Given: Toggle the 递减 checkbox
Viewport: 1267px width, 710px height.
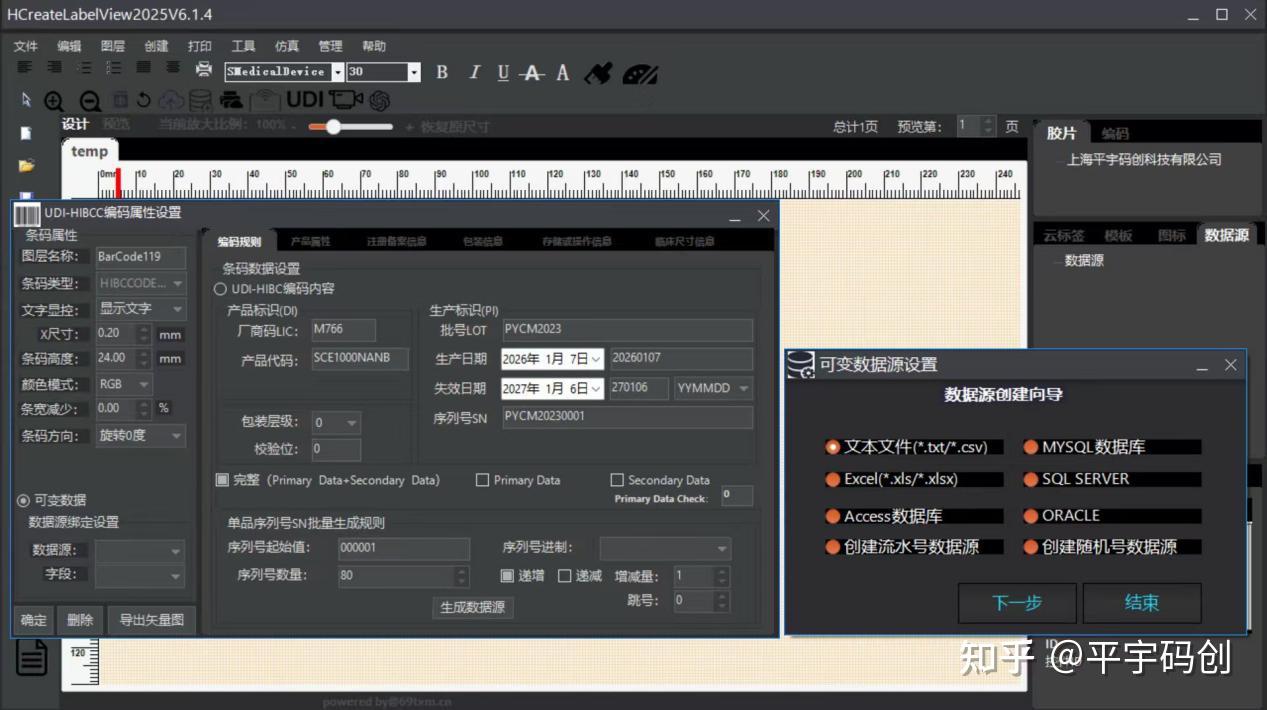Looking at the screenshot, I should [564, 576].
